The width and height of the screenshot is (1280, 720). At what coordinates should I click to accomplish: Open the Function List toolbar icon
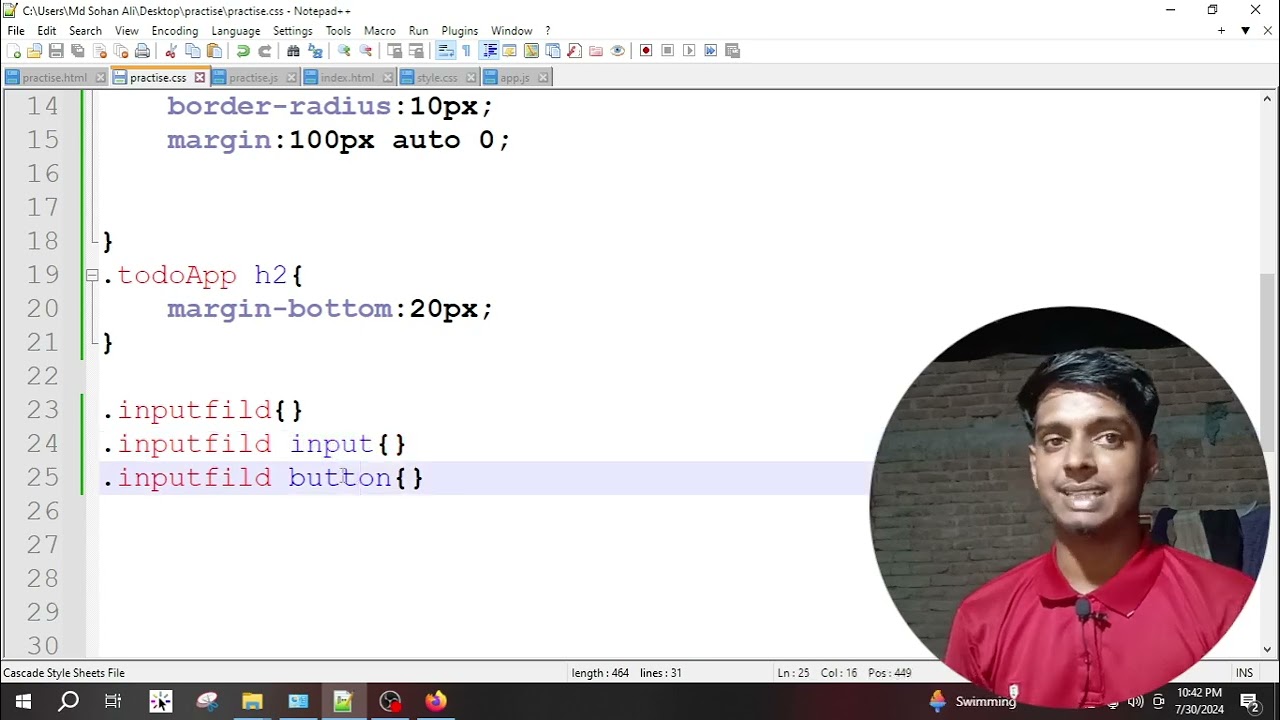[x=574, y=51]
